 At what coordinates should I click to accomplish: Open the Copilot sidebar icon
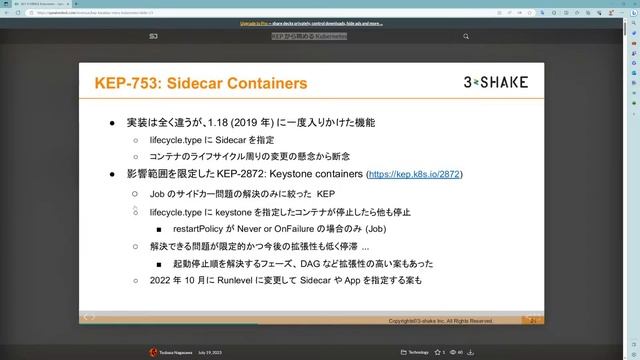634,13
